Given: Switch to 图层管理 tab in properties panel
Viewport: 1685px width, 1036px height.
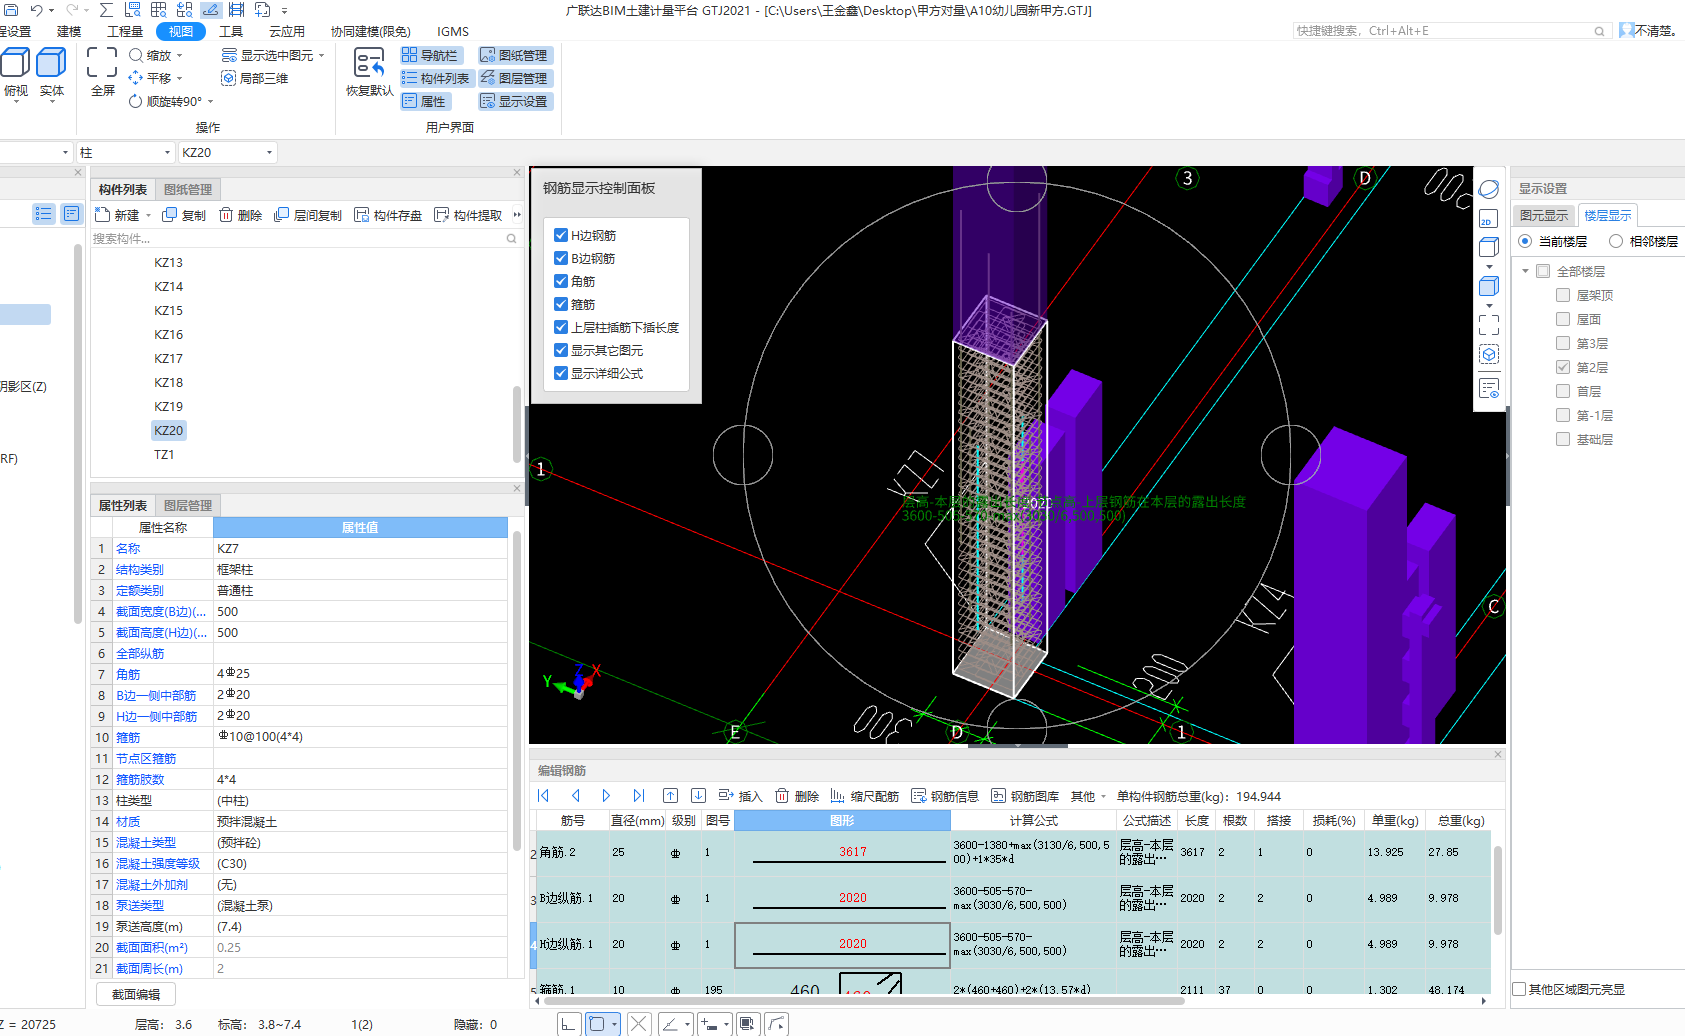Looking at the screenshot, I should coord(188,506).
